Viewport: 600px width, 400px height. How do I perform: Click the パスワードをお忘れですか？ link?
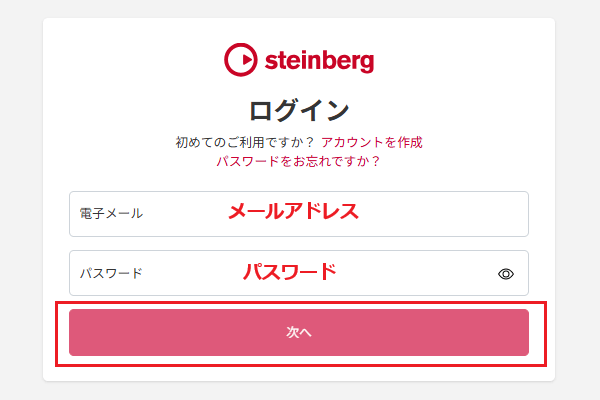click(x=298, y=161)
